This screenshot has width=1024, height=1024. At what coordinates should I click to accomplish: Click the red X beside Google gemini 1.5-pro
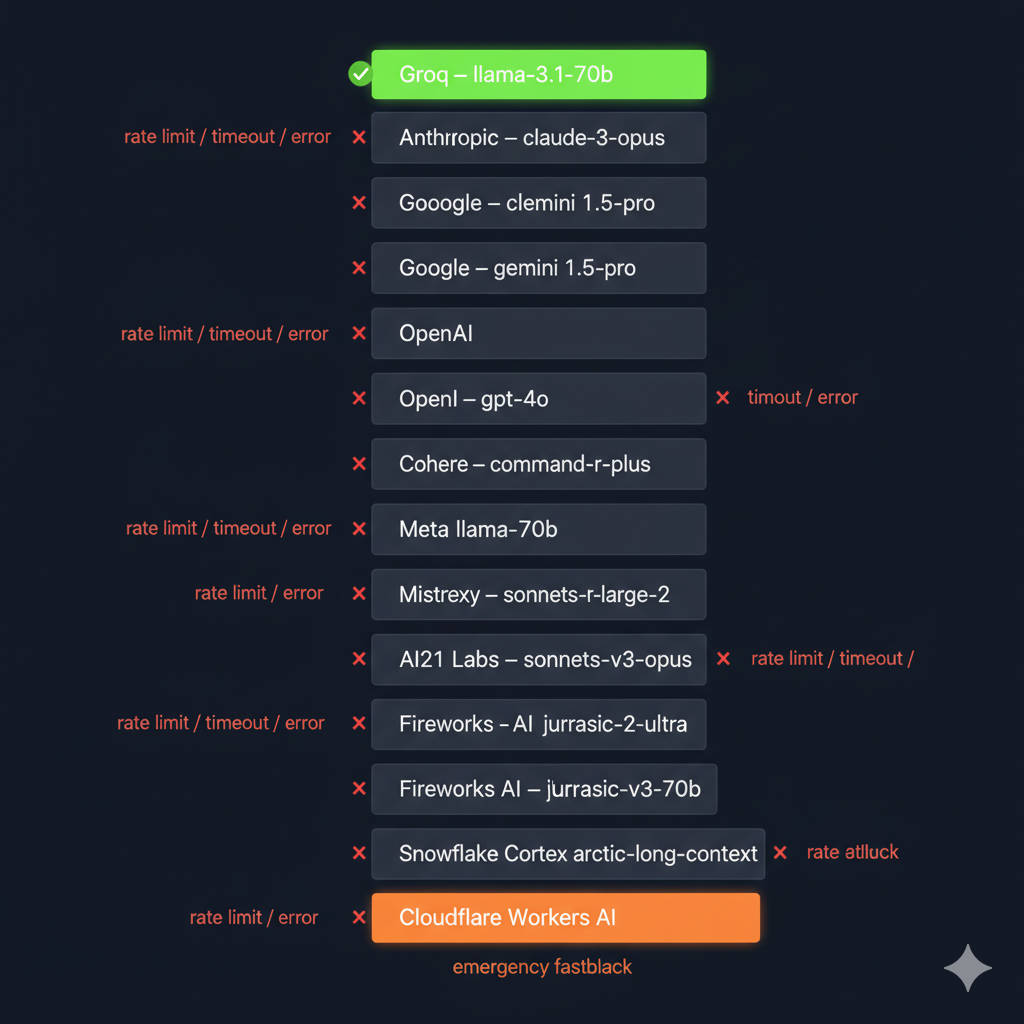click(x=359, y=268)
